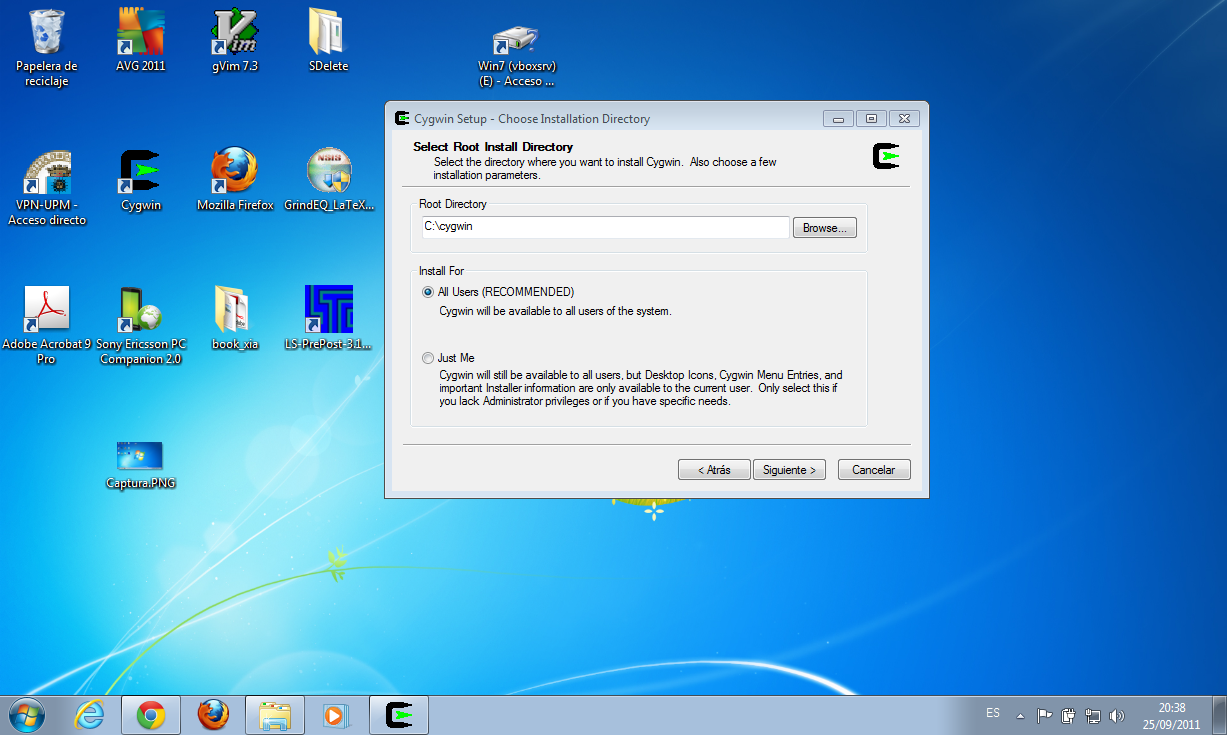Close the Cygwin Setup dialog

point(904,118)
